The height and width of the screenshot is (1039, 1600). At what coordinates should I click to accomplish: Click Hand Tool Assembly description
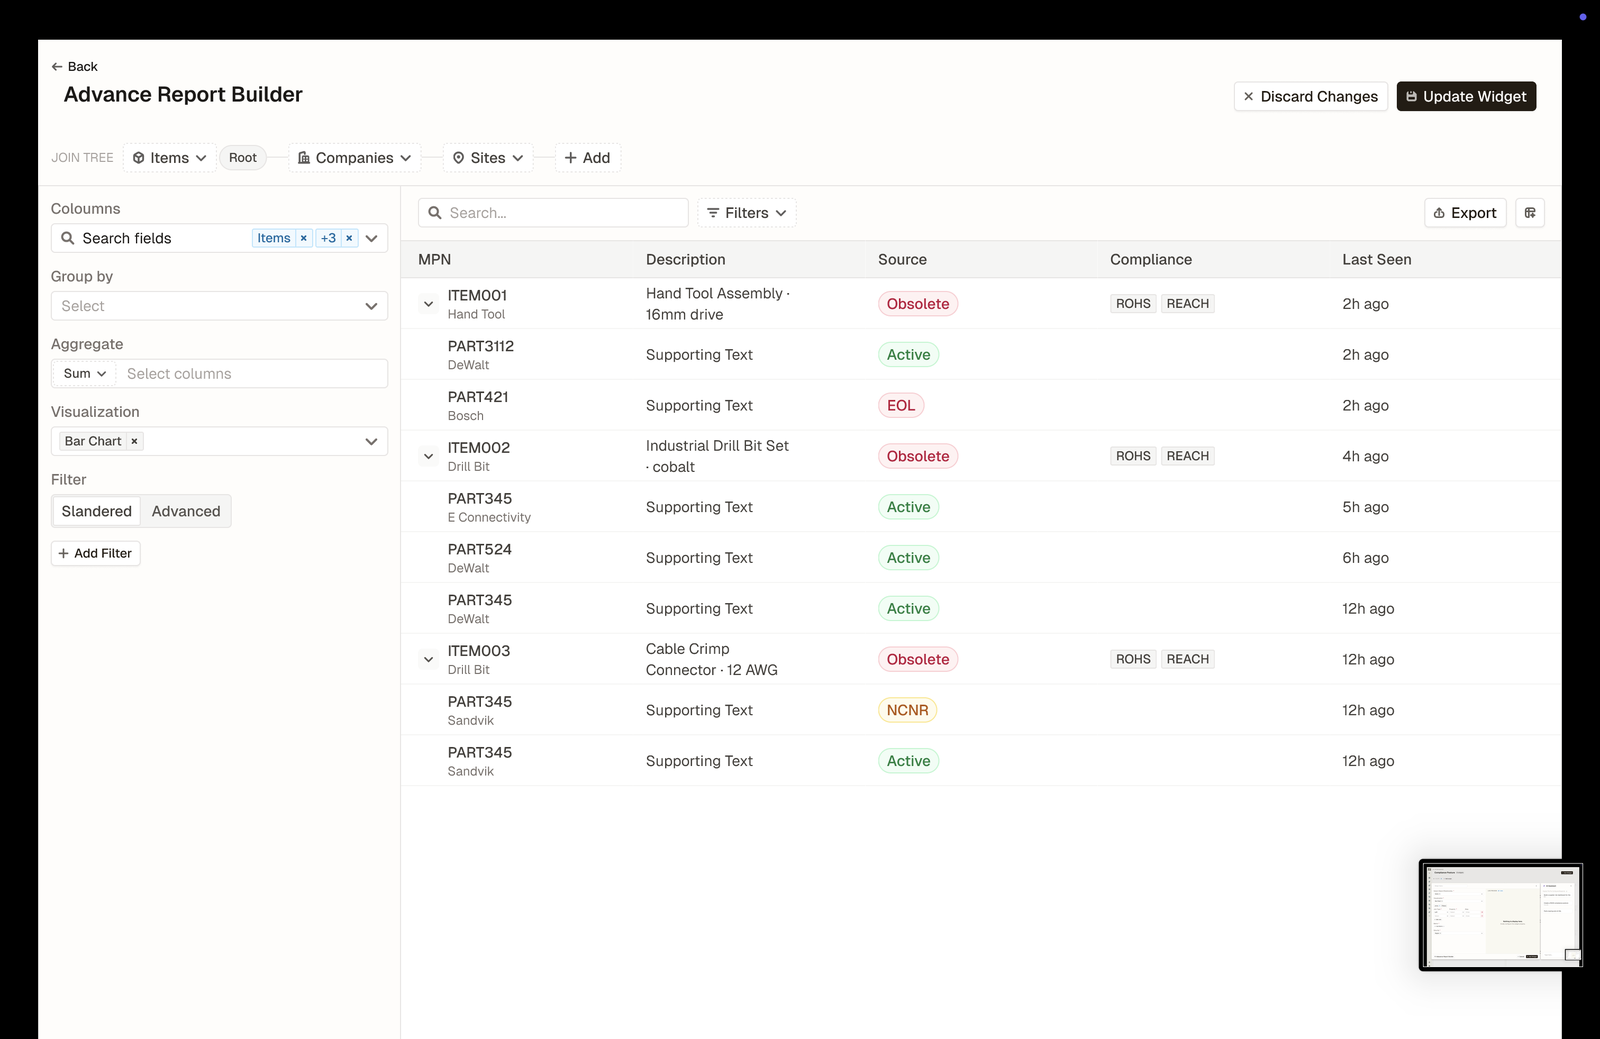coord(718,304)
